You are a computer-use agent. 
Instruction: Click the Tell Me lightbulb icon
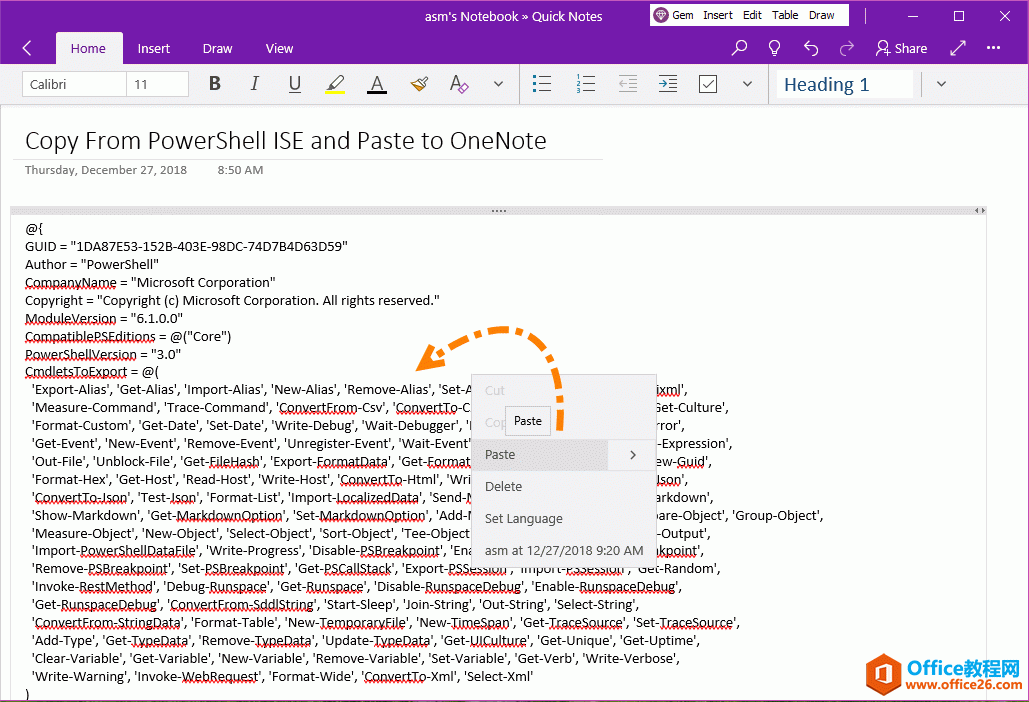pos(774,47)
